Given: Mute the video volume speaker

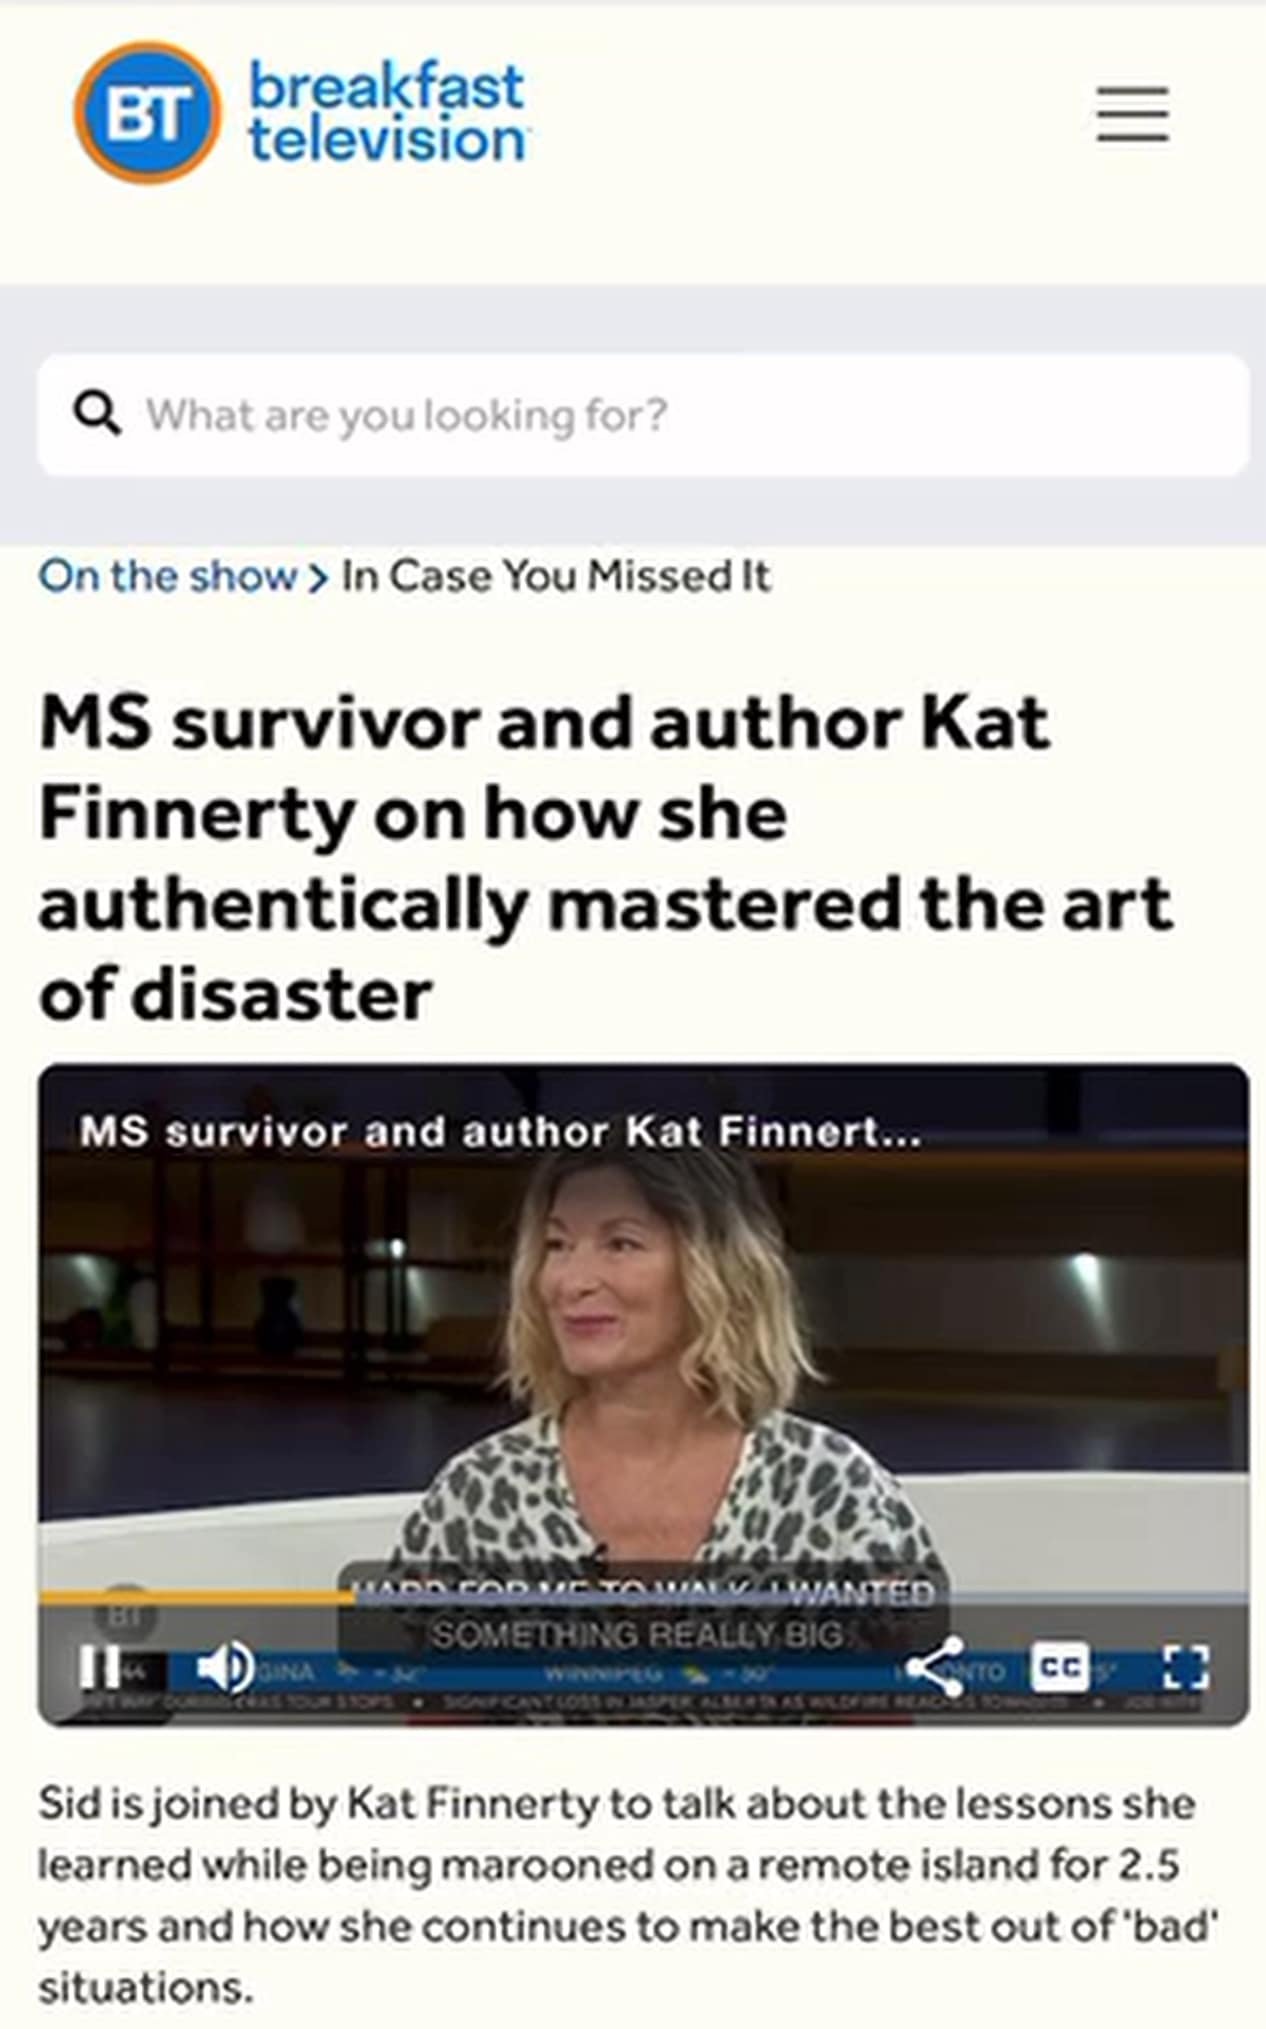Looking at the screenshot, I should click(224, 1667).
